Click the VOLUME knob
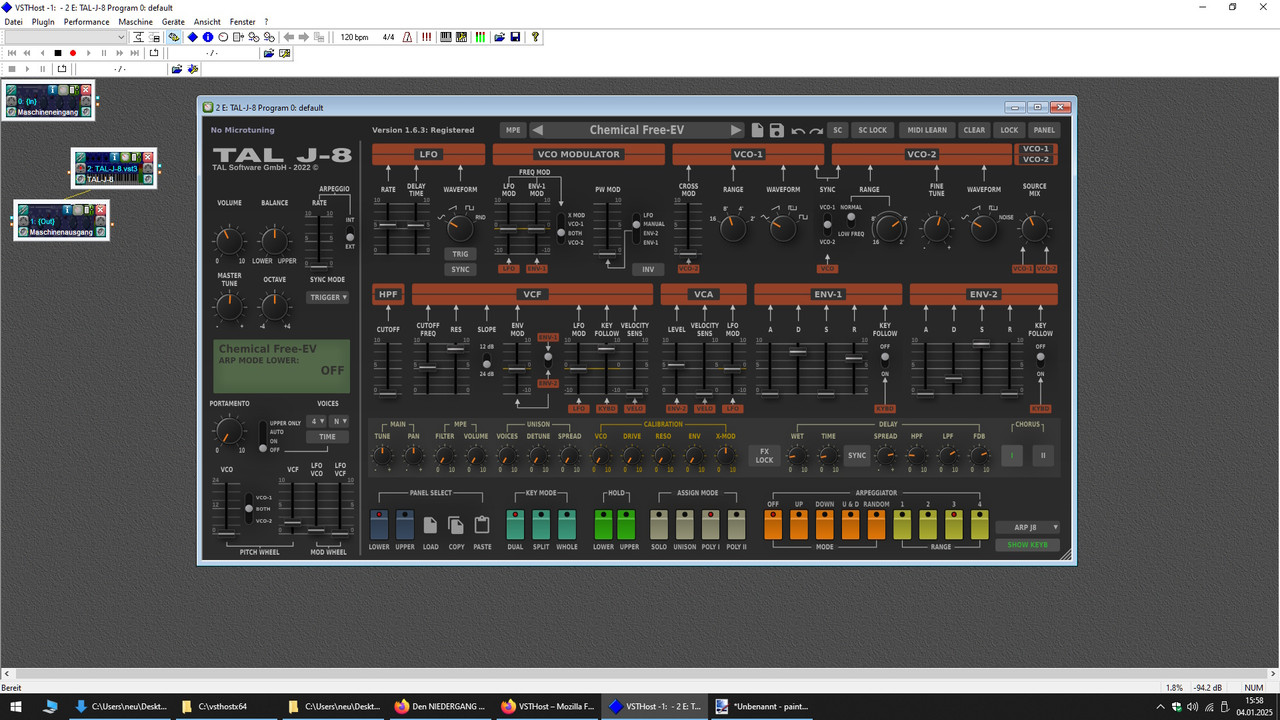Image resolution: width=1280 pixels, height=720 pixels. (229, 241)
